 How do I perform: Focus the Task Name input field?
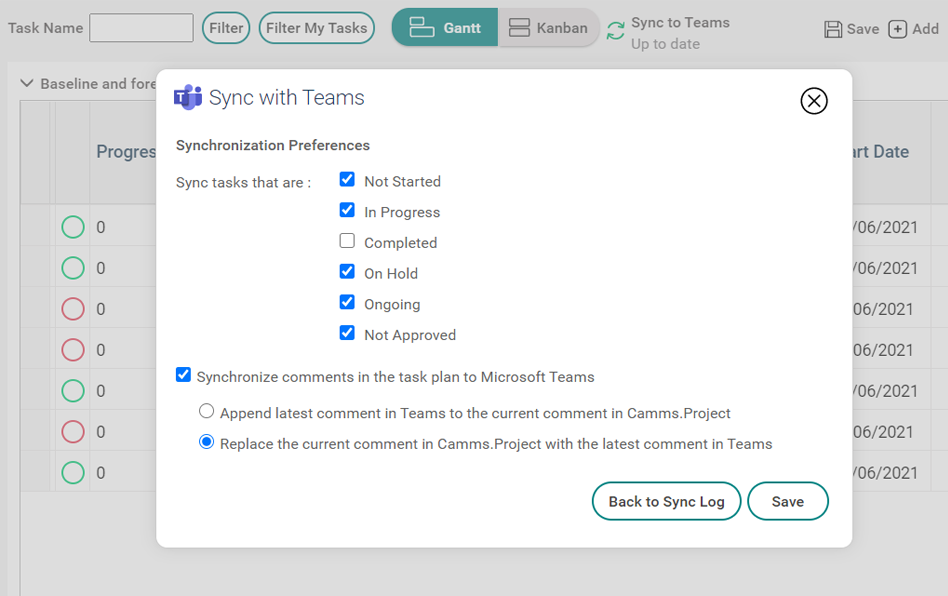coord(141,28)
